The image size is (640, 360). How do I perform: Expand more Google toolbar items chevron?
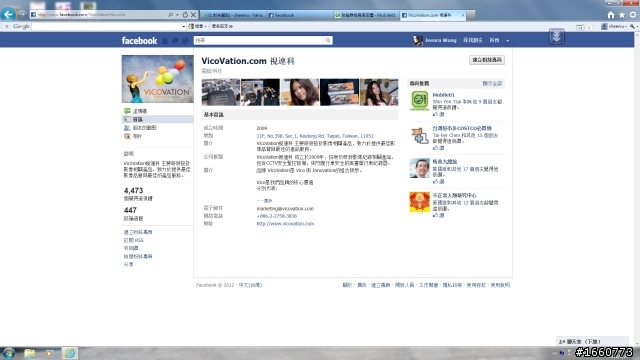[x=231, y=26]
